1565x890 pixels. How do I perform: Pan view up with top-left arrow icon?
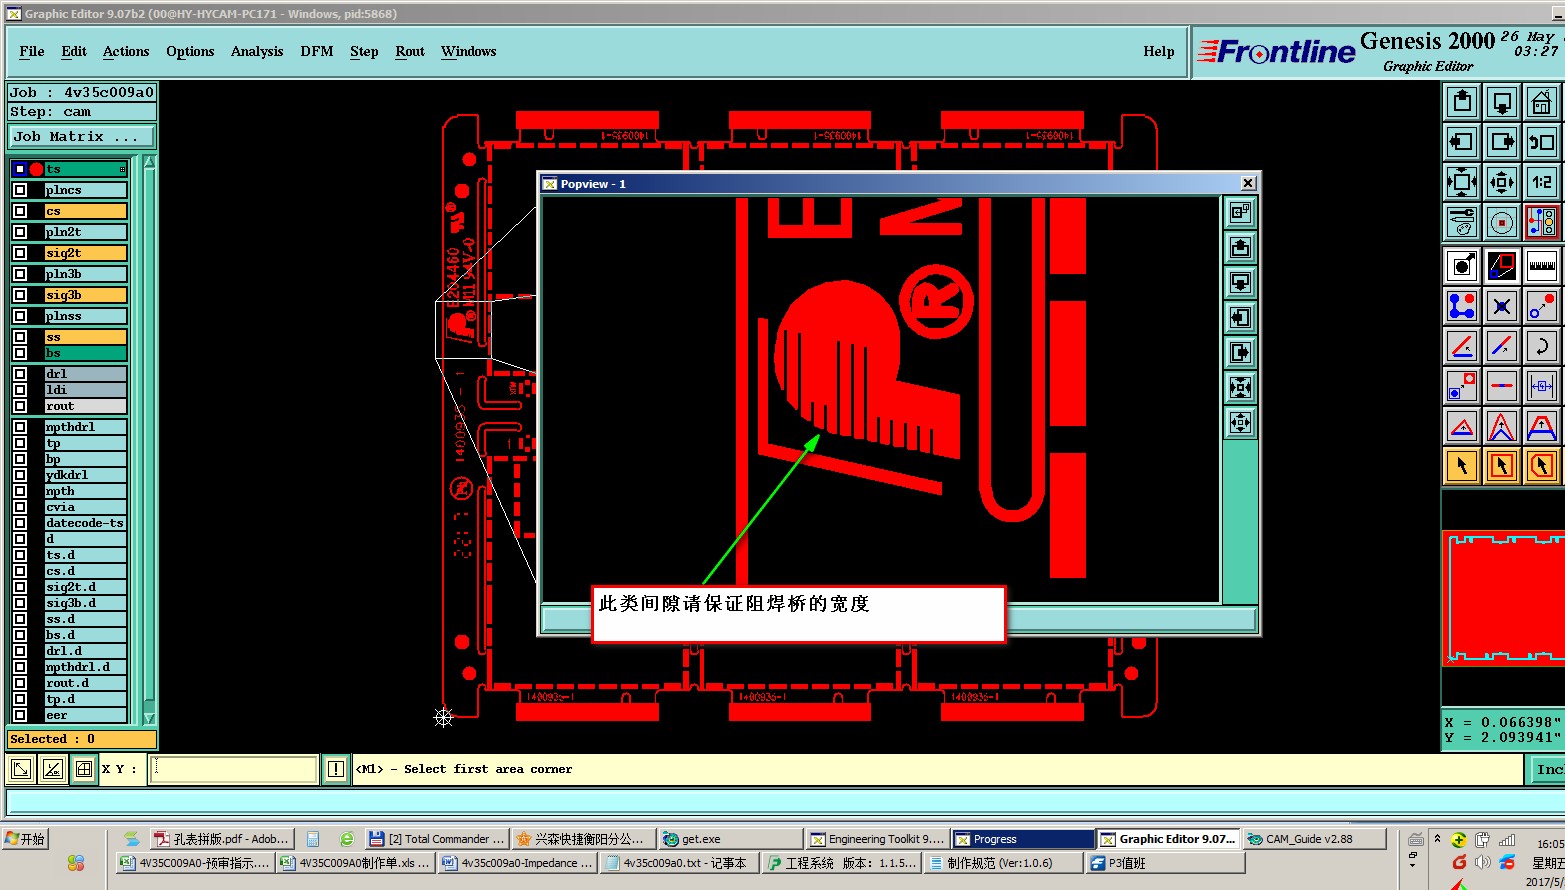1462,101
